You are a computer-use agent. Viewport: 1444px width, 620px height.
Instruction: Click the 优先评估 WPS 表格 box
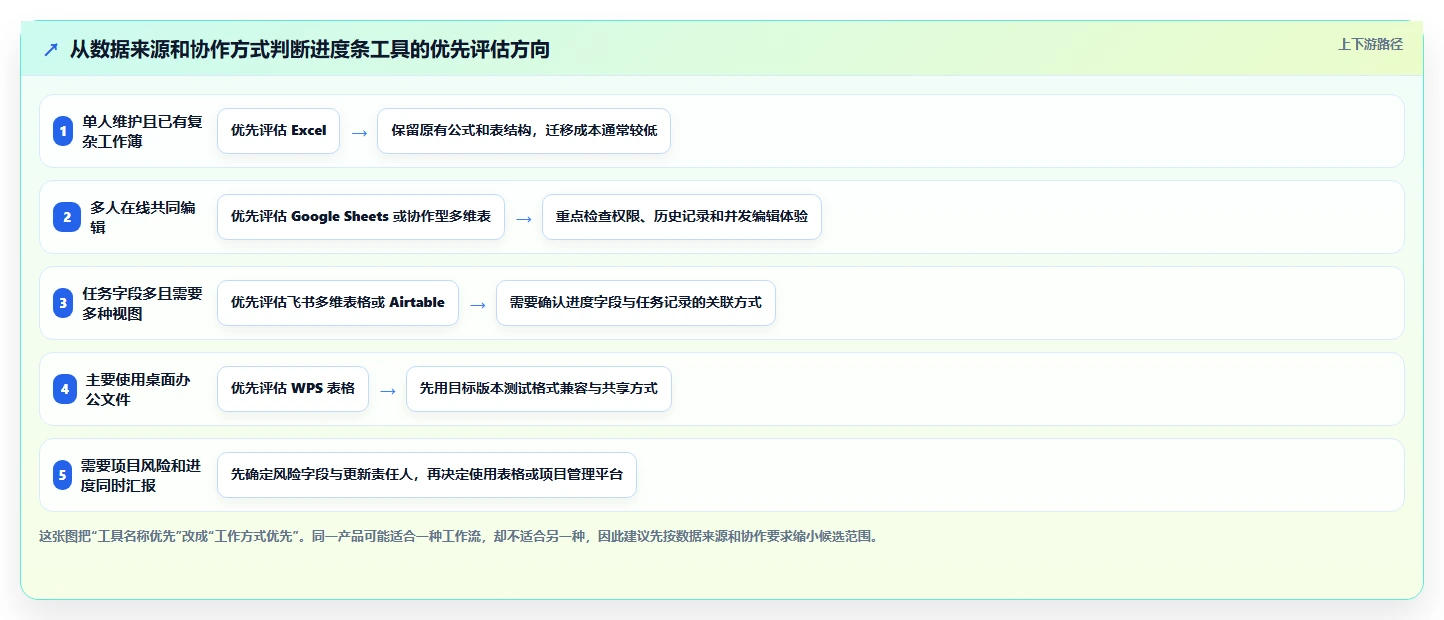tap(293, 389)
